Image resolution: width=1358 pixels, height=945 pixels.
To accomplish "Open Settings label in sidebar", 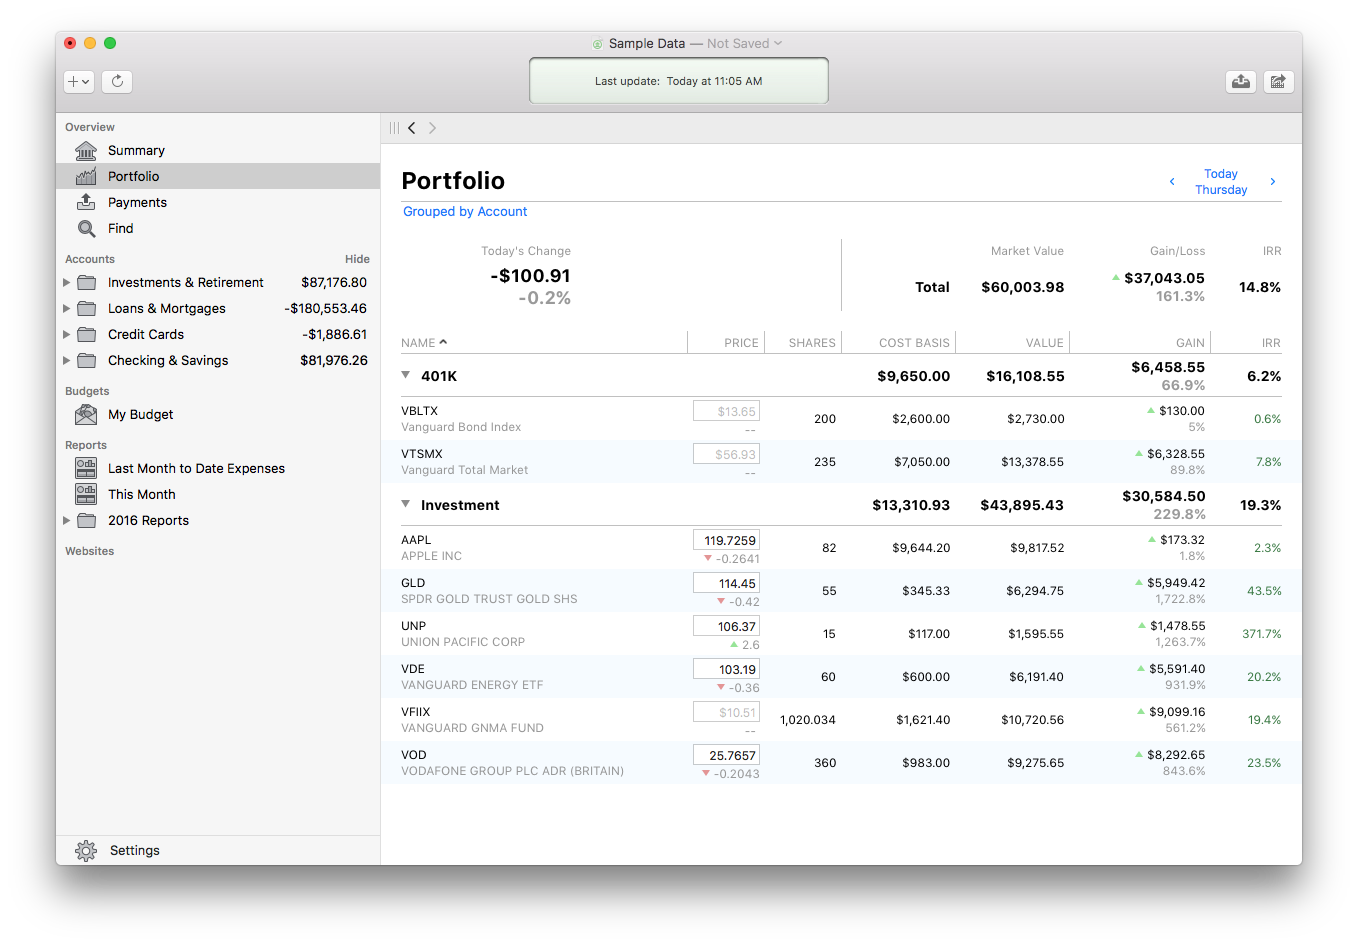I will [135, 850].
